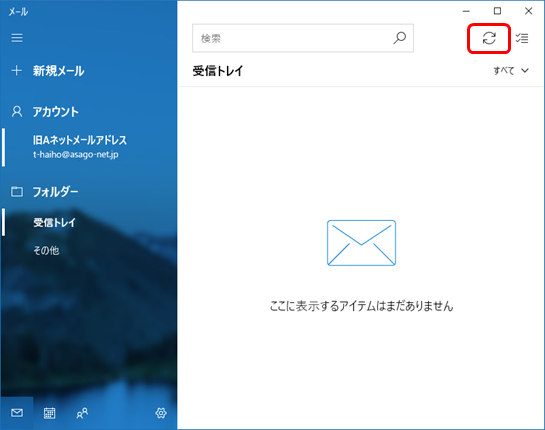Click the person icon beside アカウント

17,112
